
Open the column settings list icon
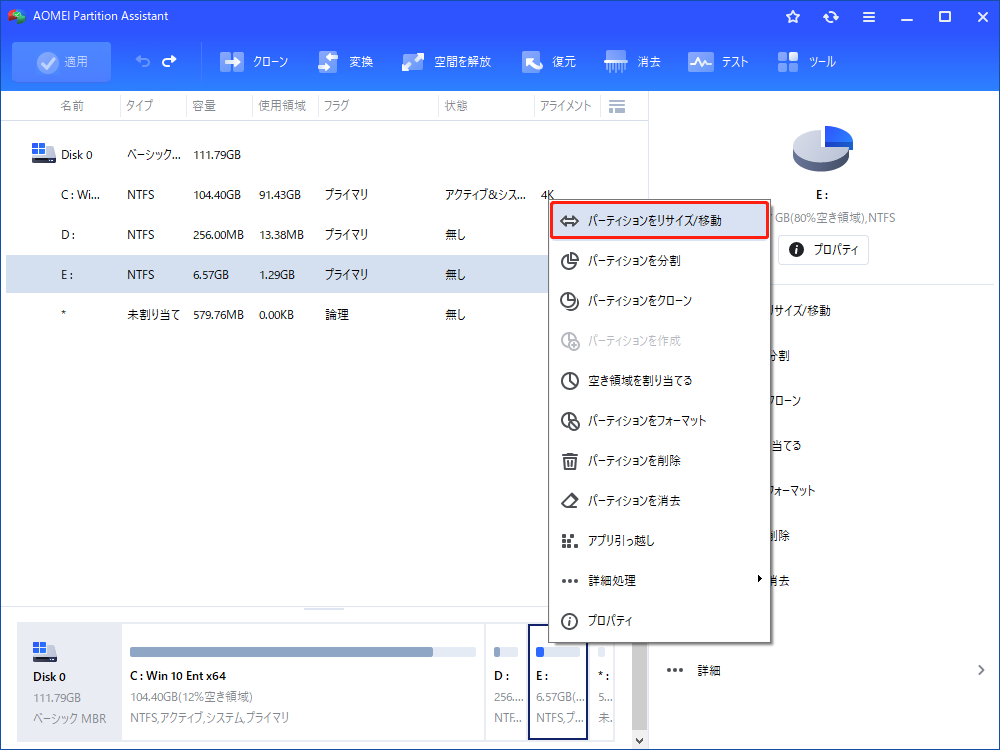pos(617,106)
